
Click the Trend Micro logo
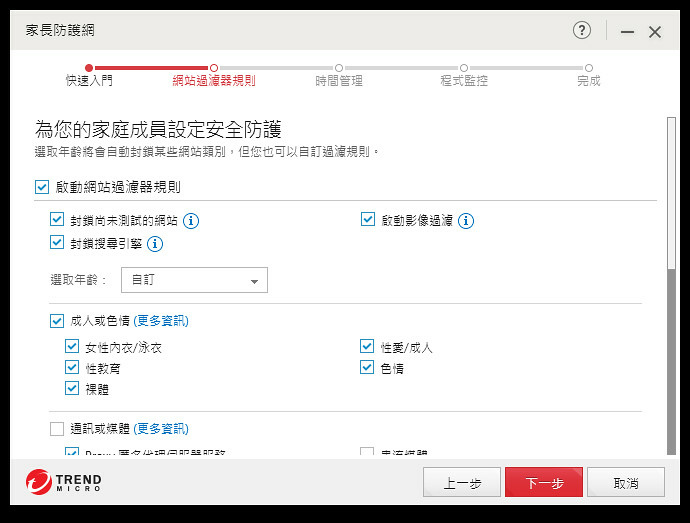pyautogui.click(x=64, y=482)
